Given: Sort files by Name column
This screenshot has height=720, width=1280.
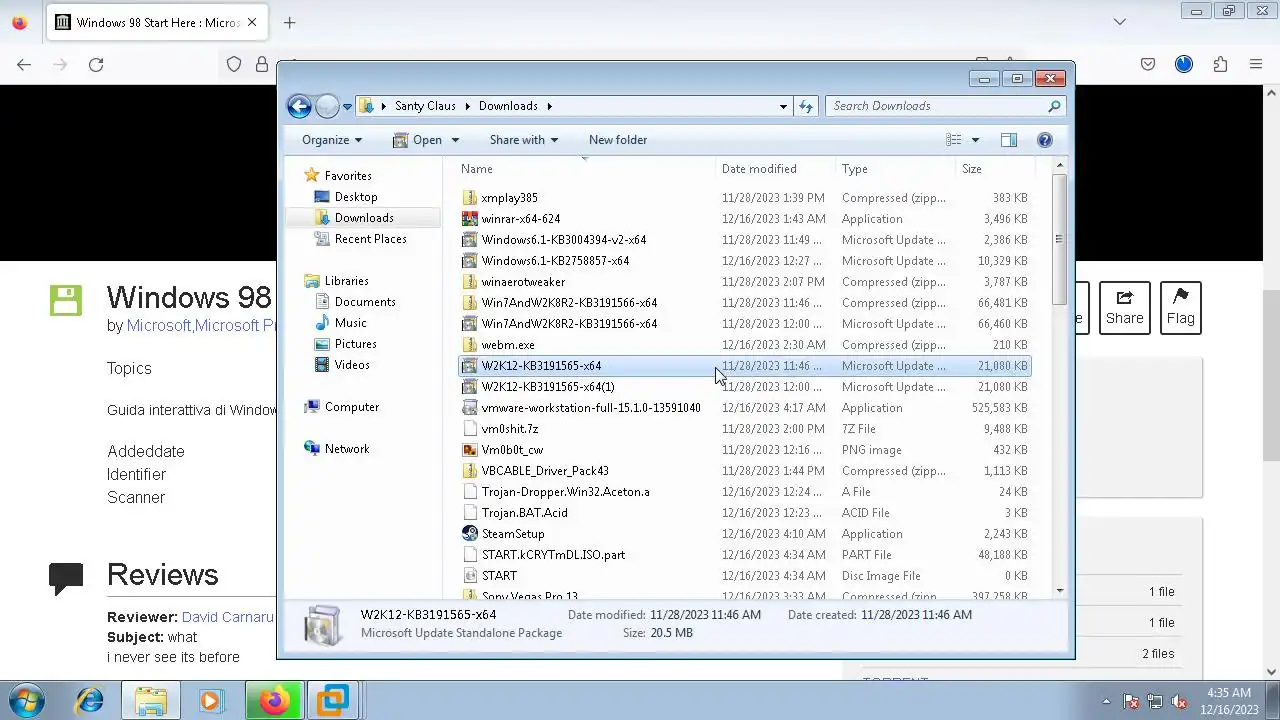Looking at the screenshot, I should point(477,169).
